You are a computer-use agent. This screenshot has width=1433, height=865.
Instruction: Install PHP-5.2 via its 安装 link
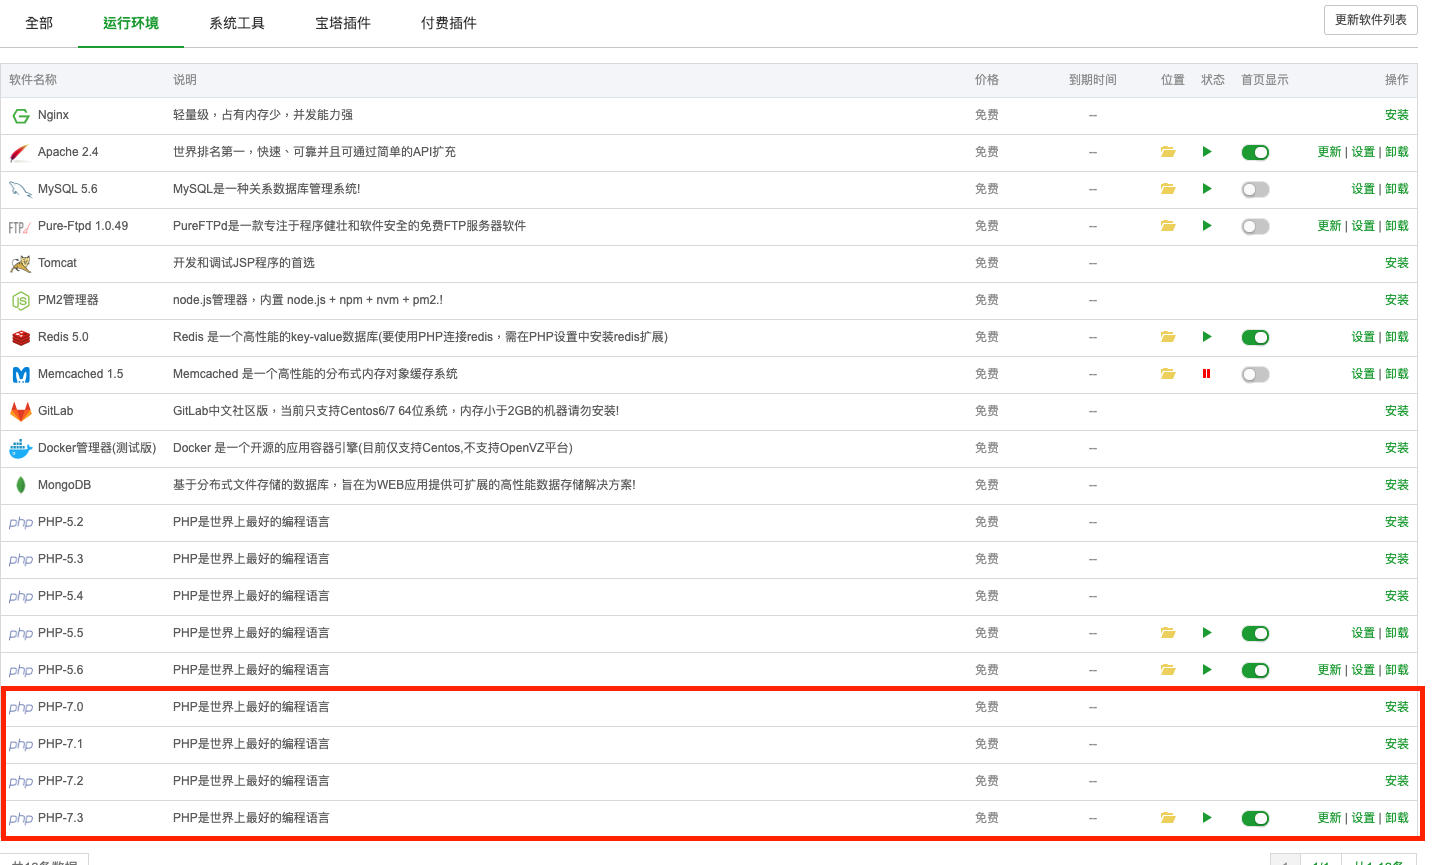1397,522
